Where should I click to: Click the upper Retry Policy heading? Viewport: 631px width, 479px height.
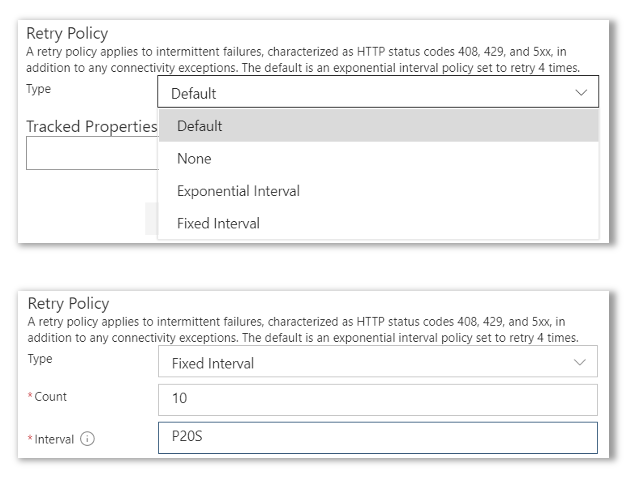[67, 34]
